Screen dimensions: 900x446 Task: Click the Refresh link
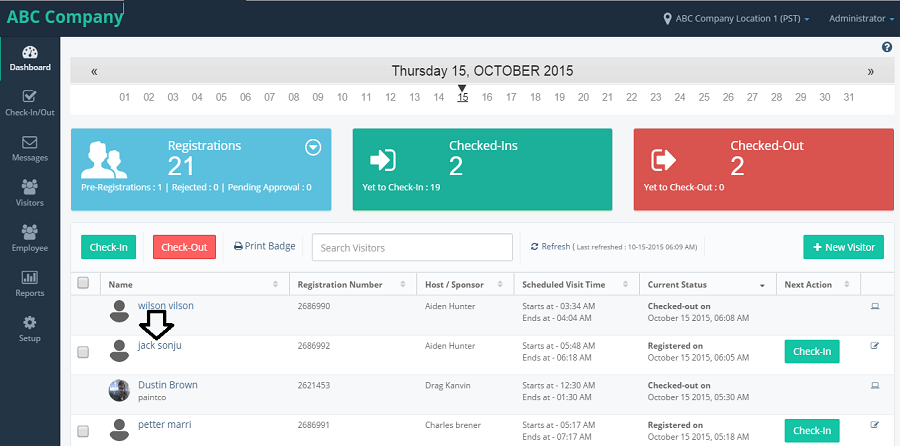[x=550, y=246]
